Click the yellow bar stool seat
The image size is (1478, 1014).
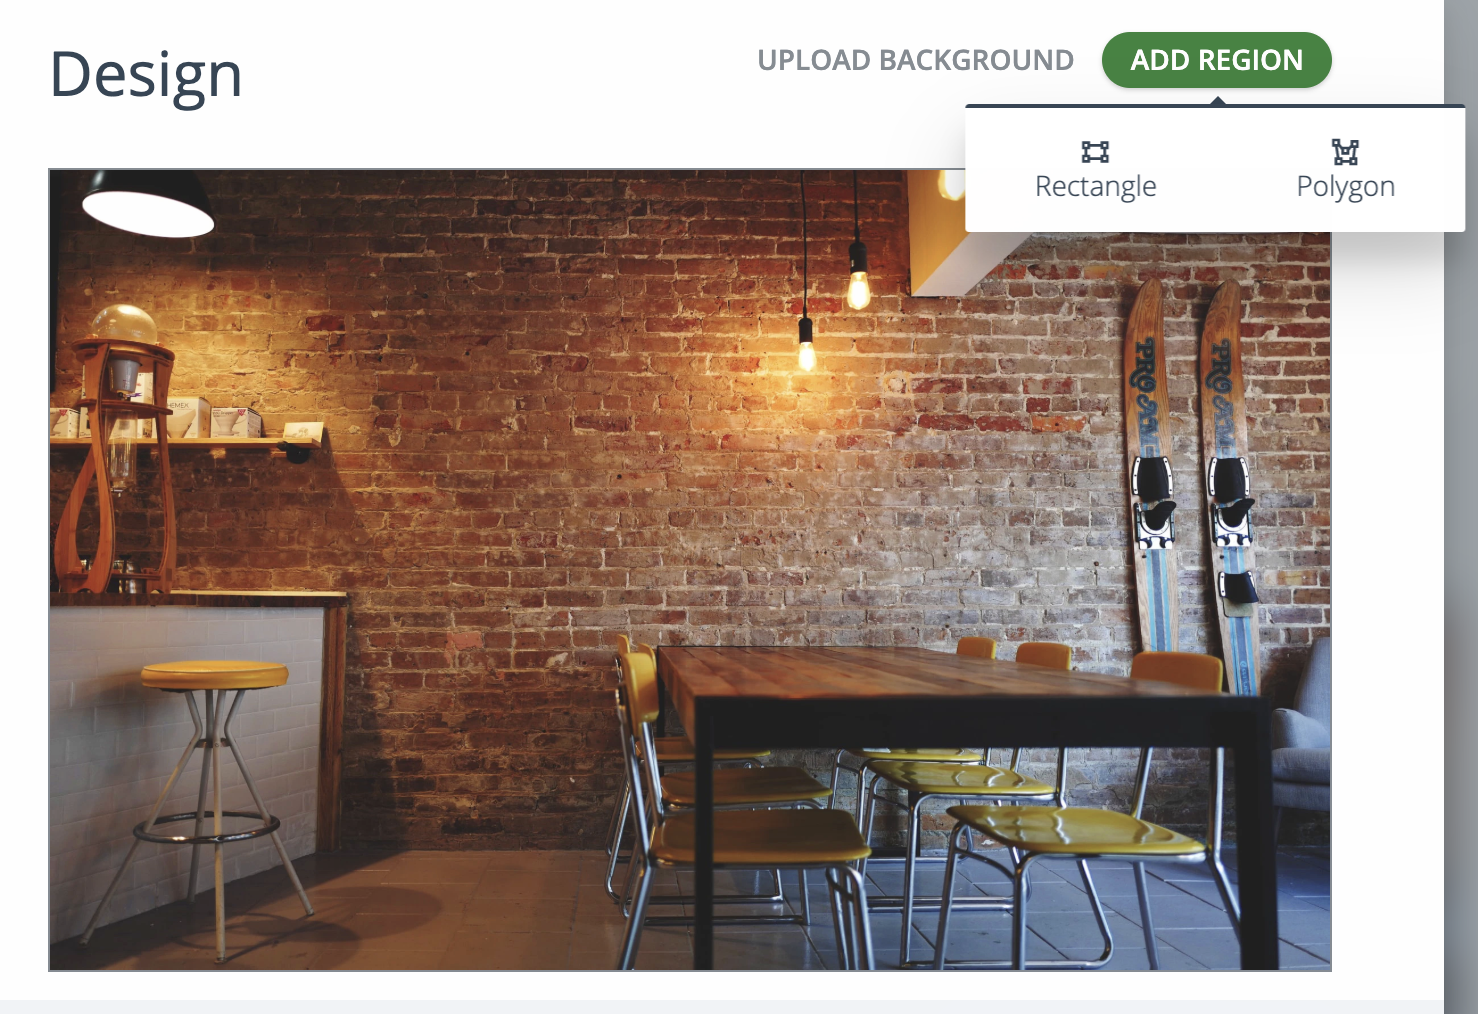(215, 674)
